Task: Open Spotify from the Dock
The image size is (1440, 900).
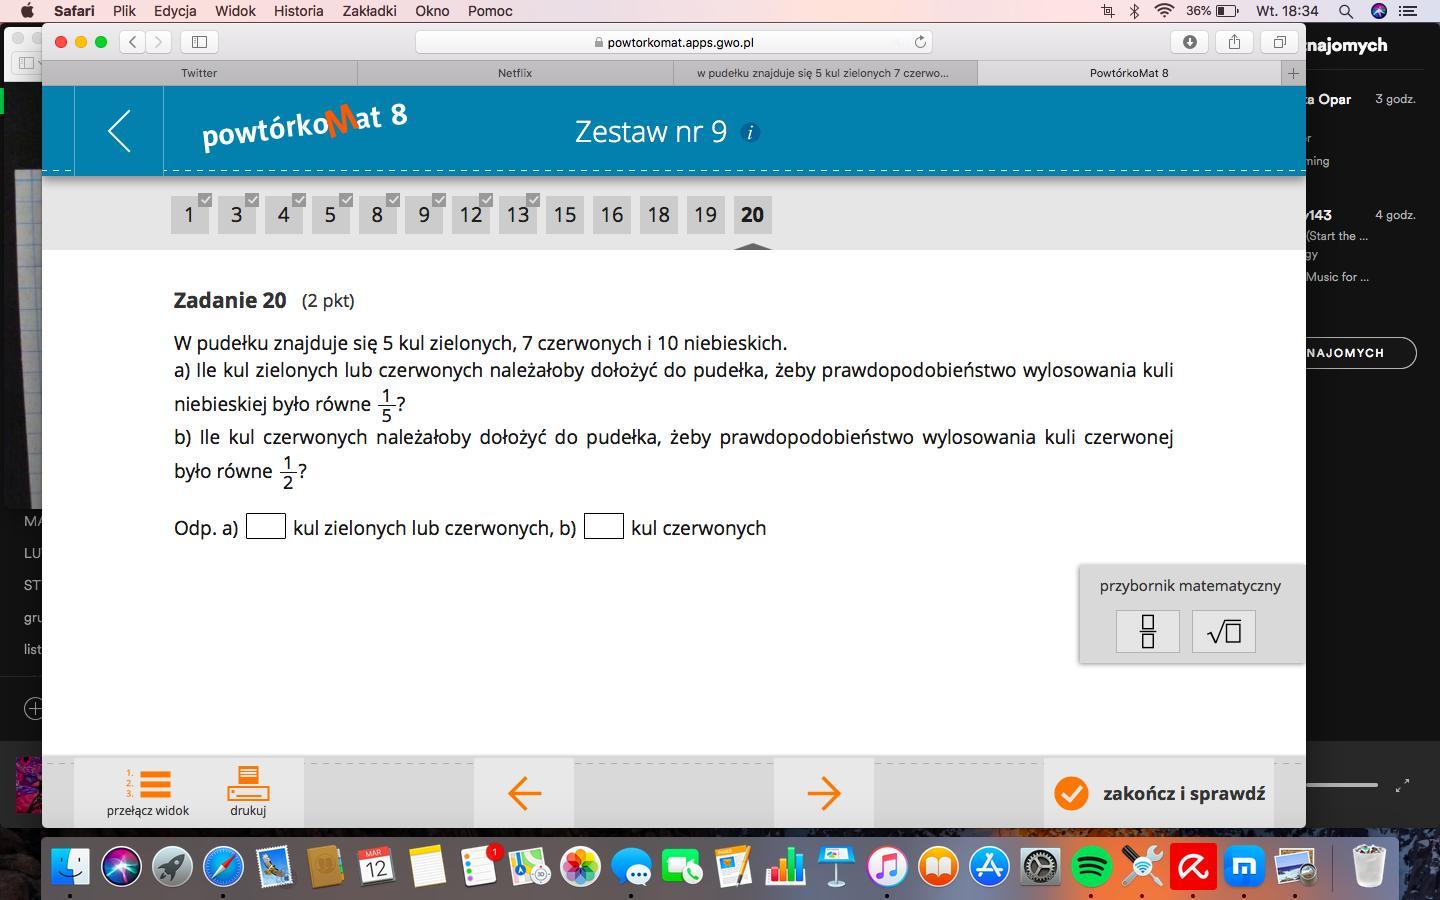Action: point(1091,866)
